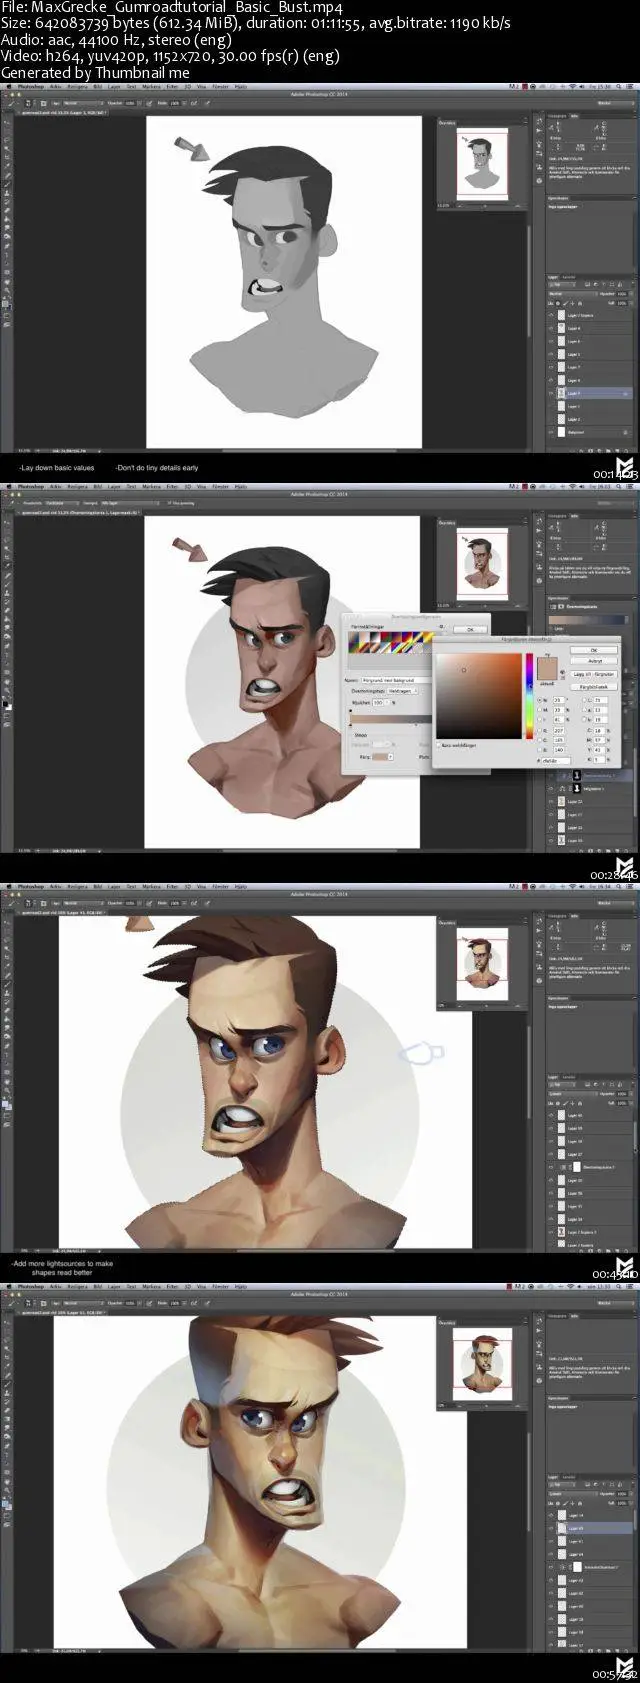Select the L radio button in the color picker
Screen dimensions: 640x1683
point(585,700)
